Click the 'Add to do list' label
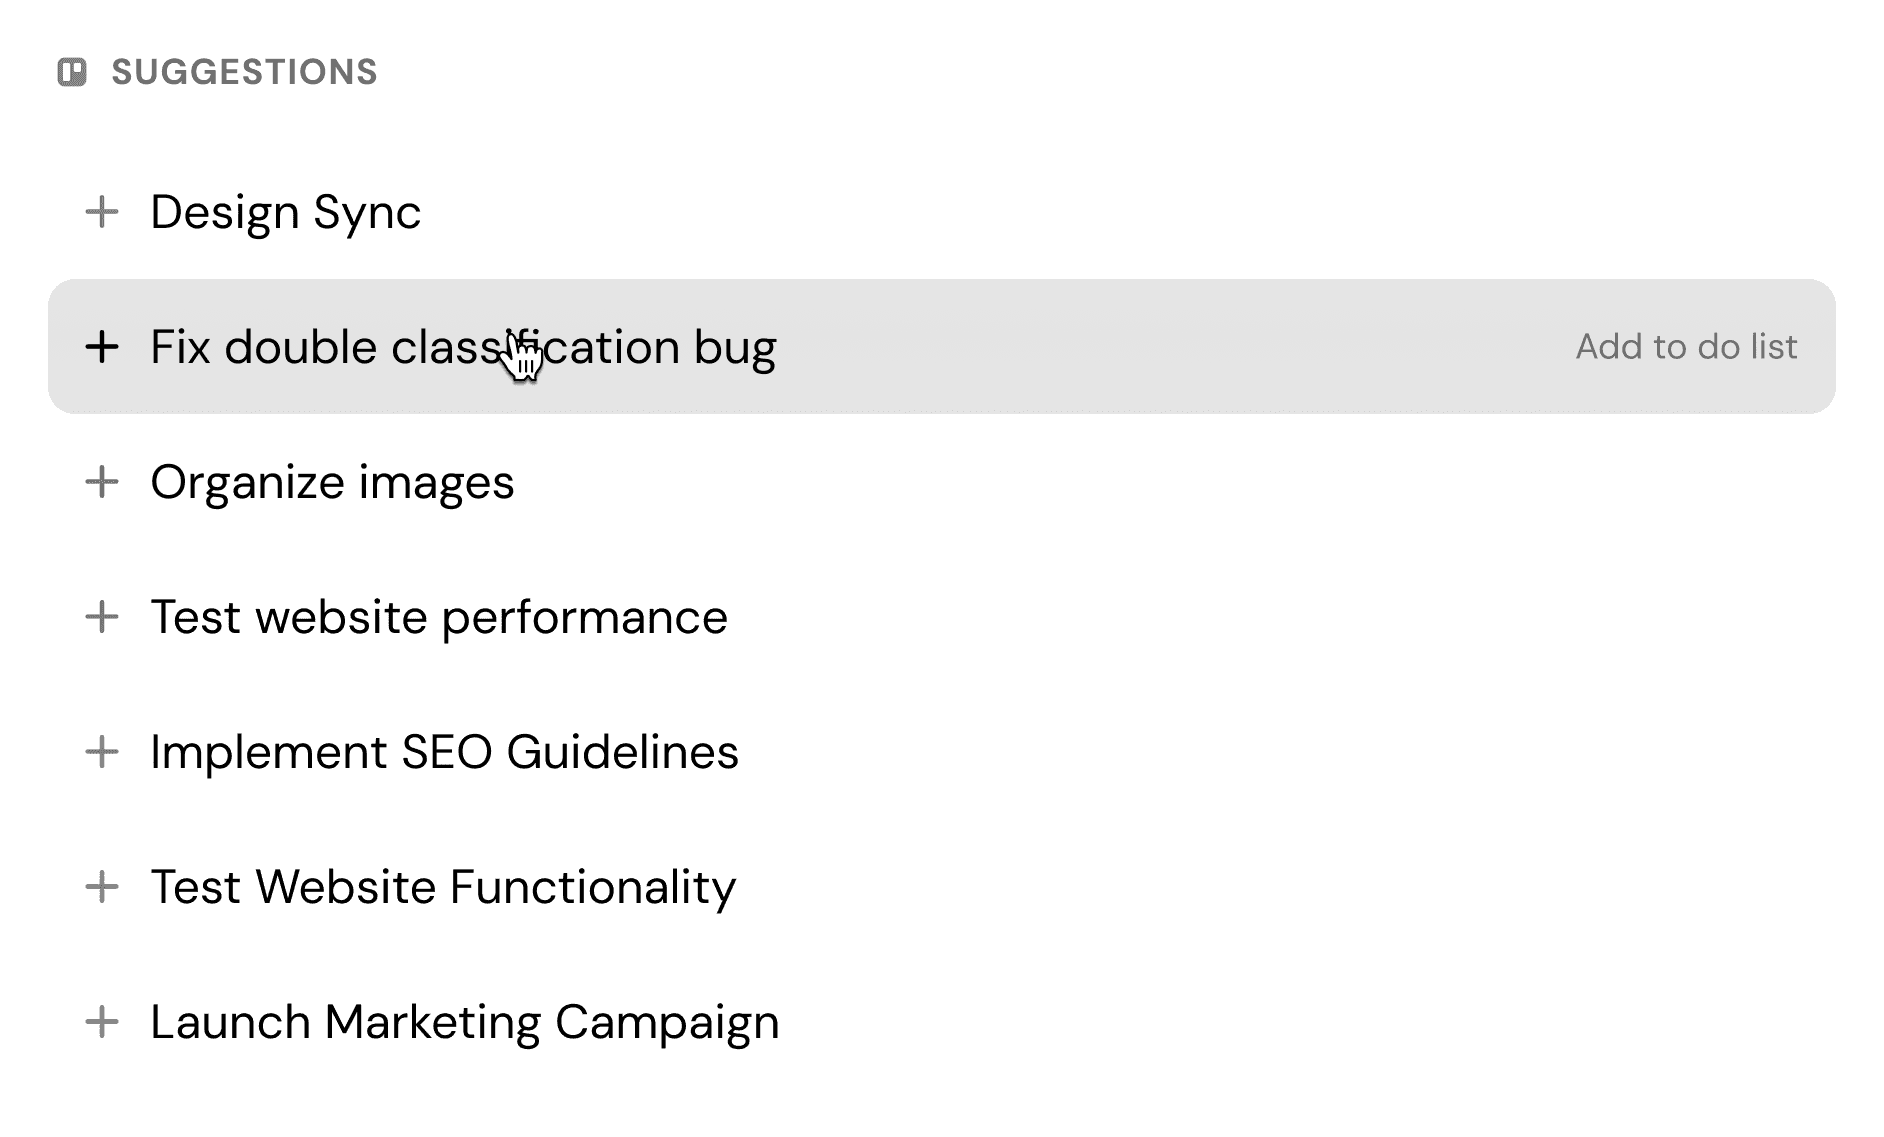The image size is (1884, 1137). (1686, 347)
